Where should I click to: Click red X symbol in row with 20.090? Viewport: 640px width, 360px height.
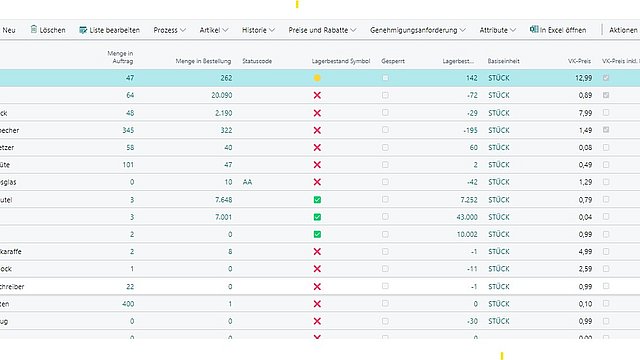317,95
